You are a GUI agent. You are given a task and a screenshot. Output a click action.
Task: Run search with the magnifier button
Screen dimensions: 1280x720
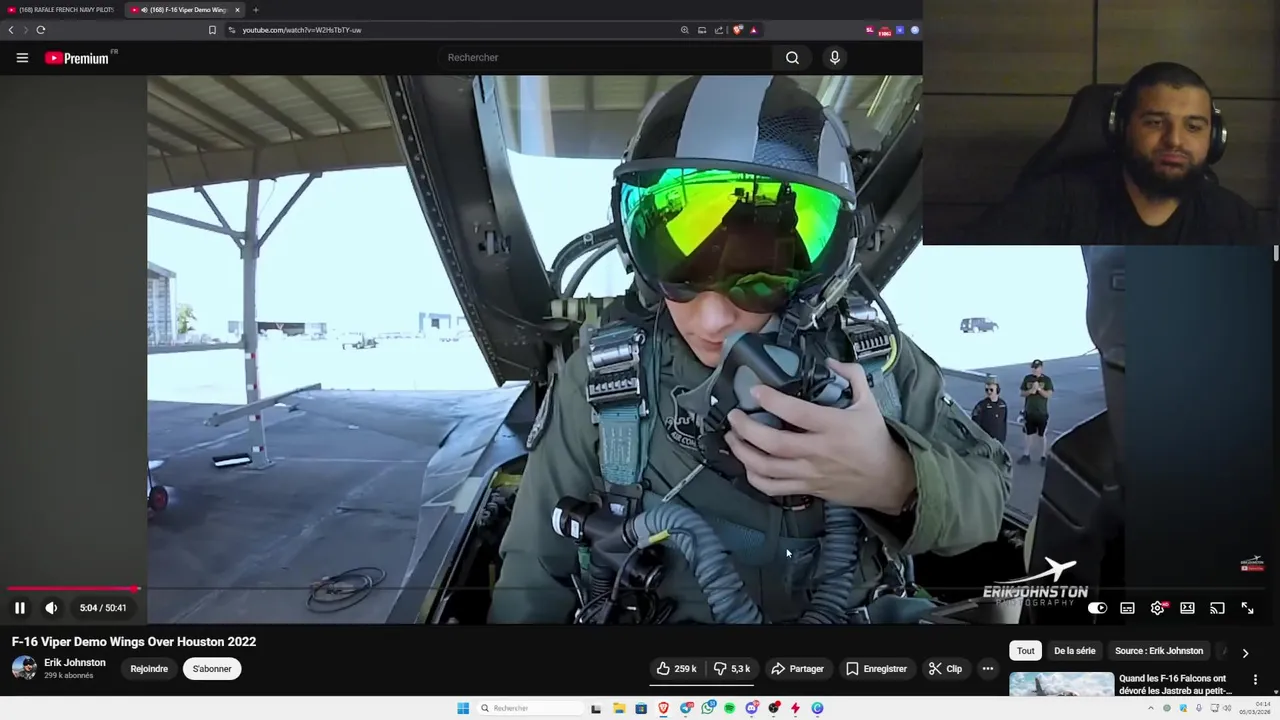tap(792, 58)
